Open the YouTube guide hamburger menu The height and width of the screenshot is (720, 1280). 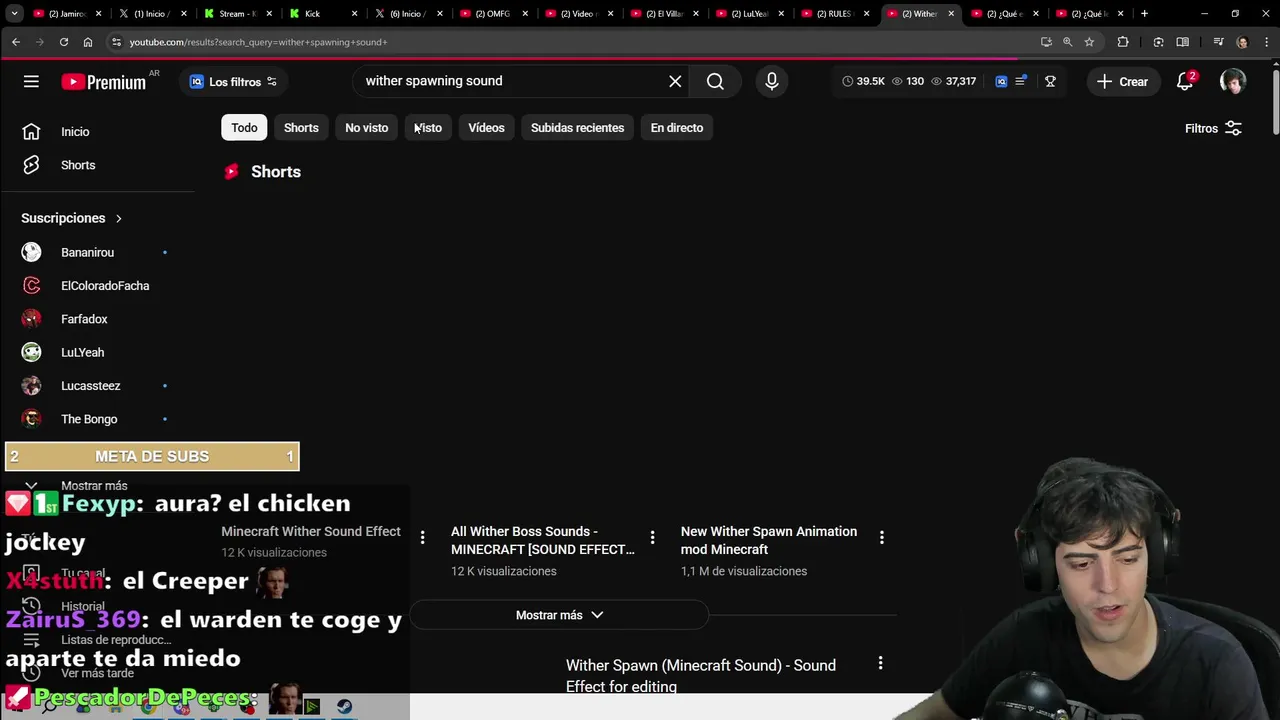[31, 81]
